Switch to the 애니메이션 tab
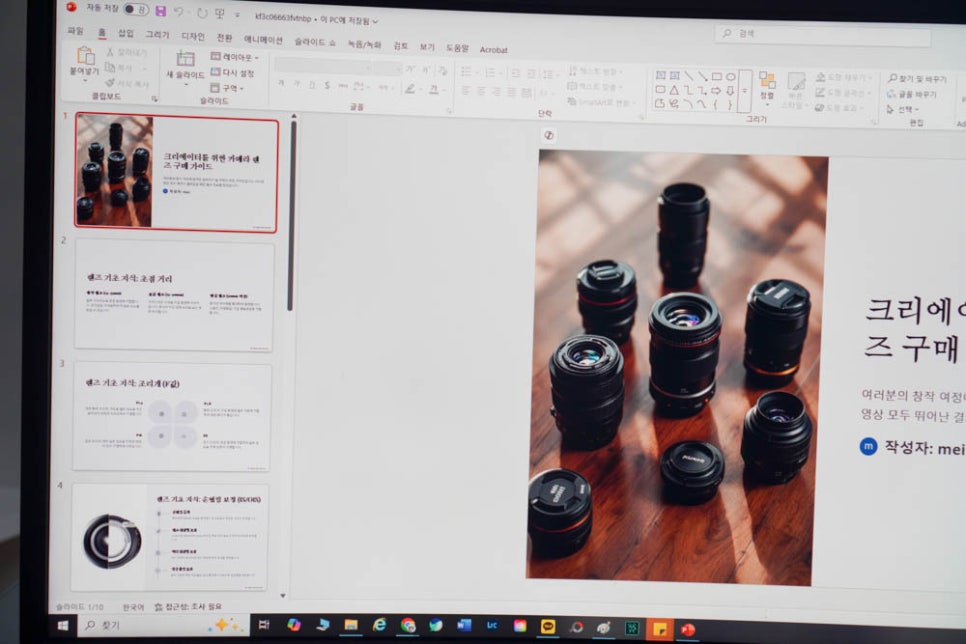Viewport: 966px width, 644px height. point(263,39)
